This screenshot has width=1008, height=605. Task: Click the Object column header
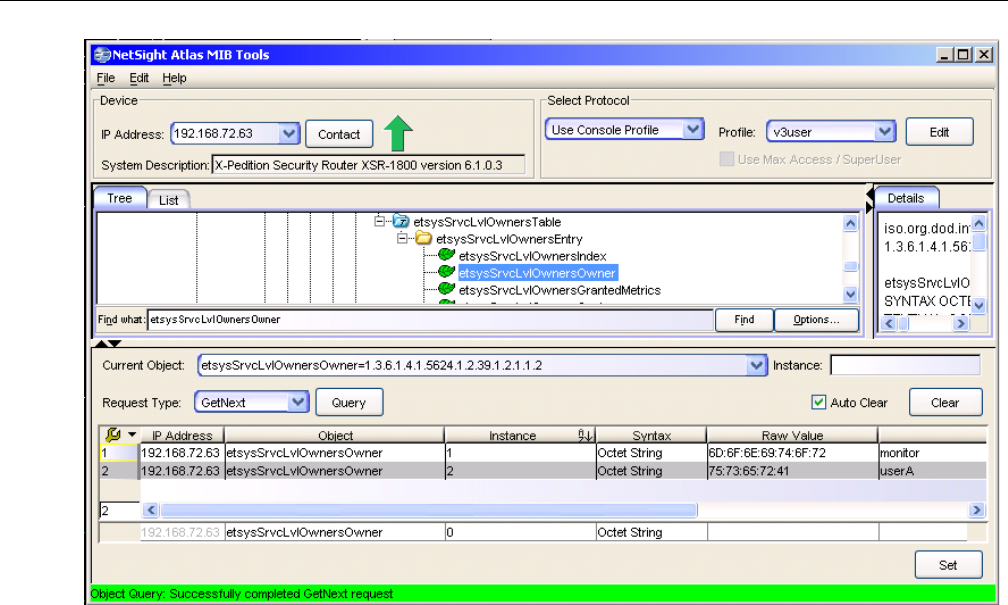(335, 435)
